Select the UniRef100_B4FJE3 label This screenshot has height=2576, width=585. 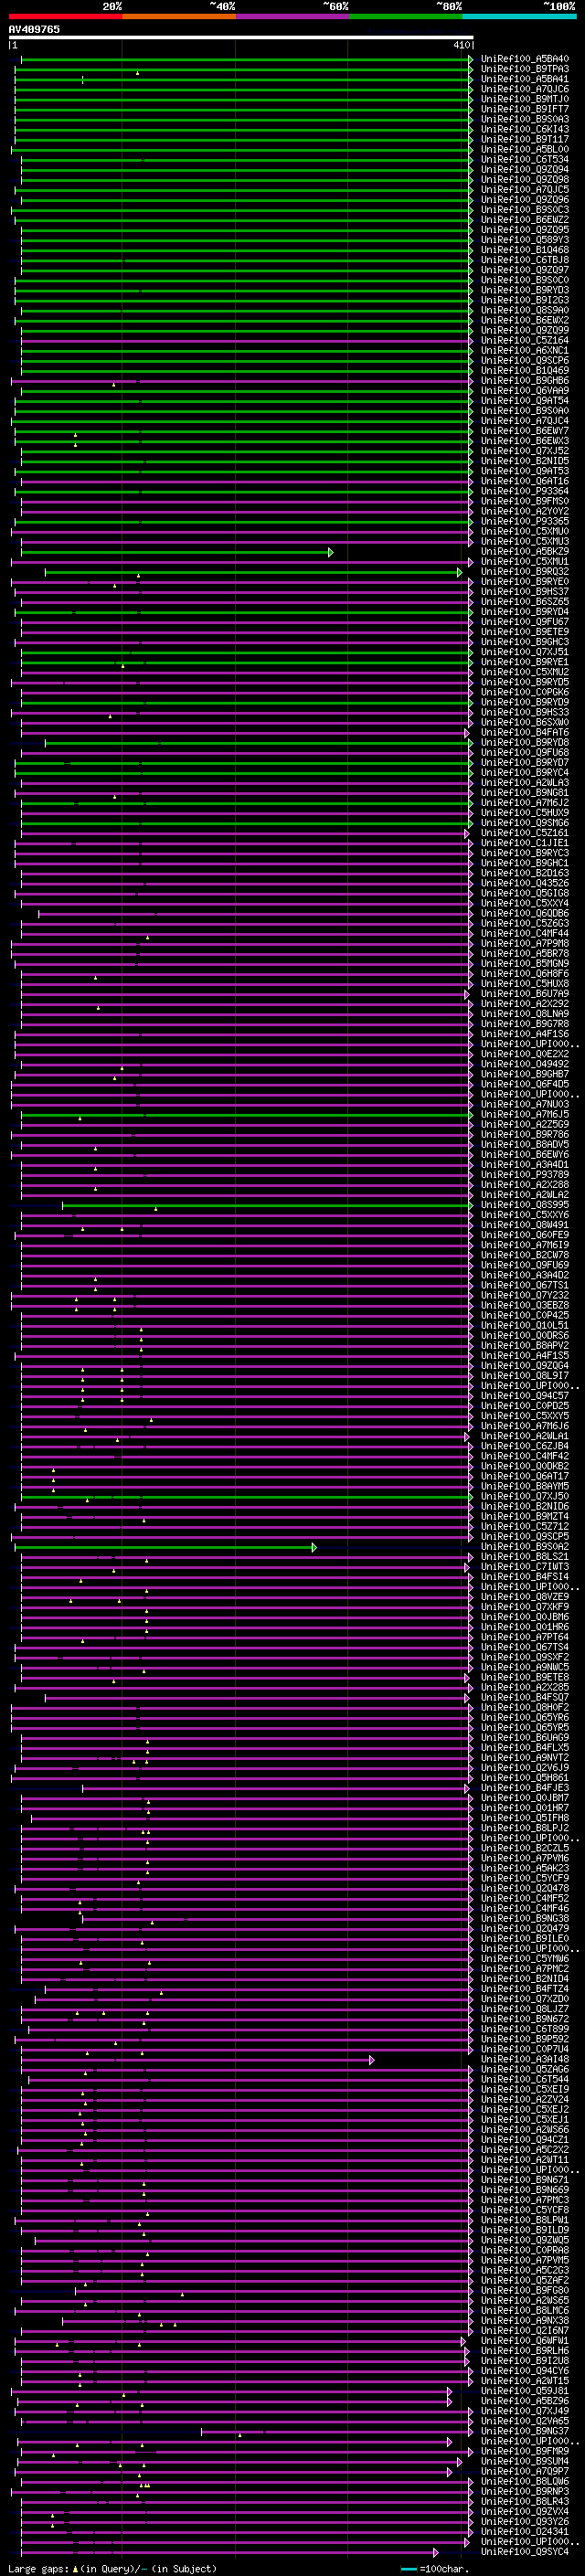pyautogui.click(x=525, y=1787)
